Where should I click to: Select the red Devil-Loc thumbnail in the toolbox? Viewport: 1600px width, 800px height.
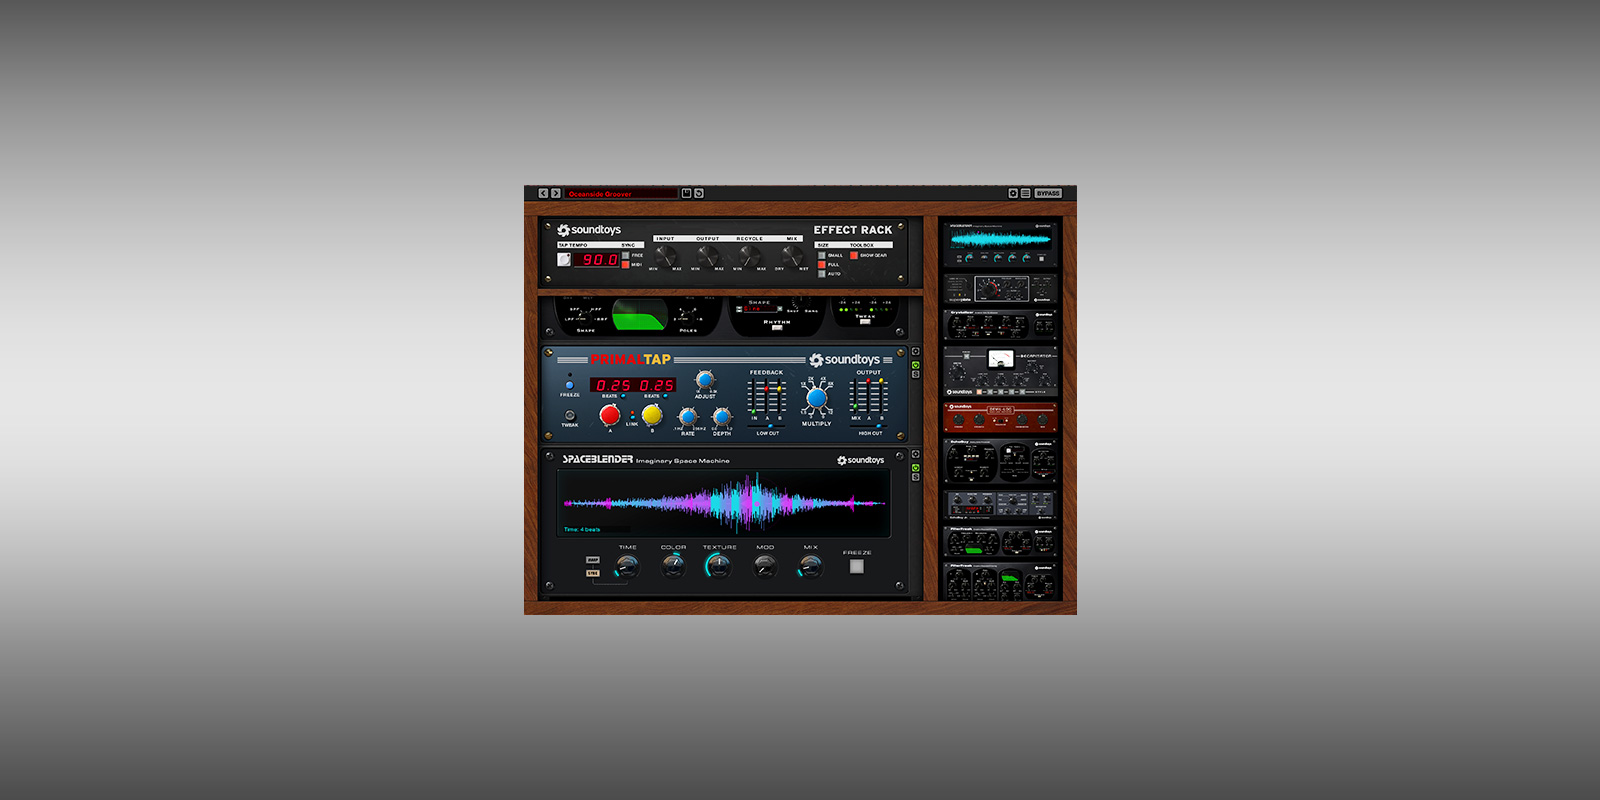click(x=1000, y=417)
